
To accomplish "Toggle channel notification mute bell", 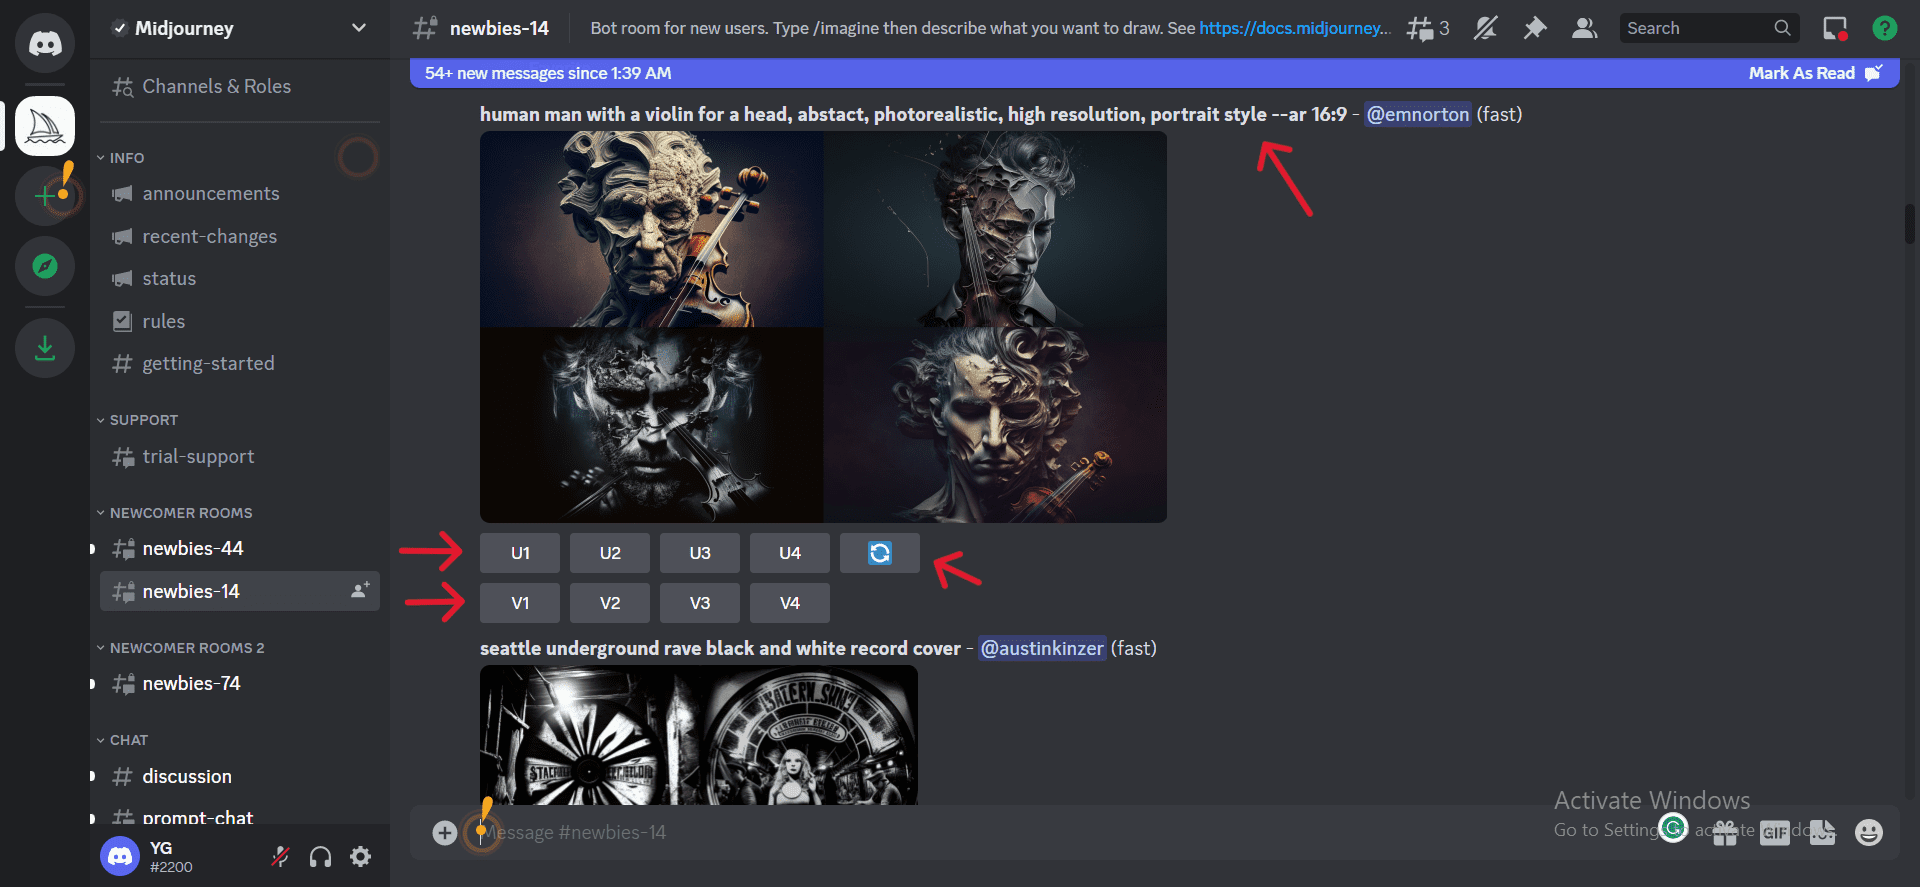I will [1485, 29].
